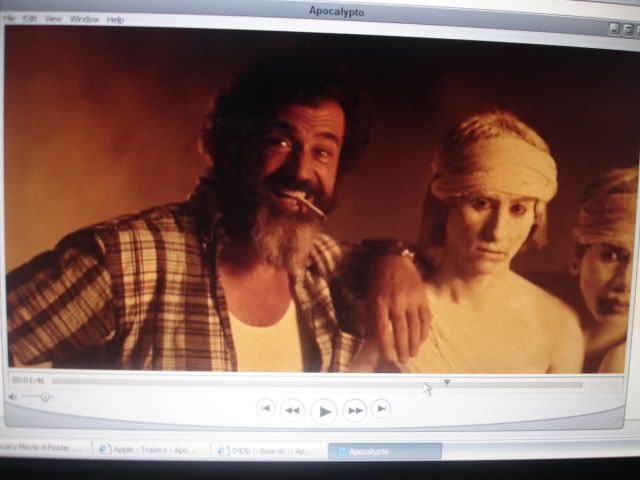
Task: Click the fast forward button
Action: click(x=355, y=410)
